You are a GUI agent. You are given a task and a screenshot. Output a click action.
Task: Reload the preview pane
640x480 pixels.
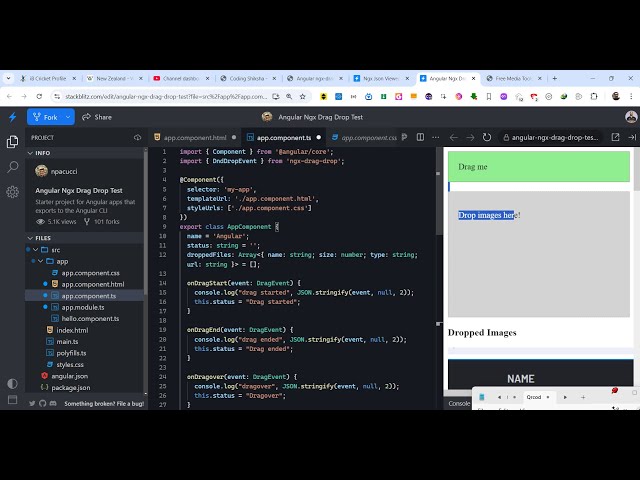[x=487, y=137]
